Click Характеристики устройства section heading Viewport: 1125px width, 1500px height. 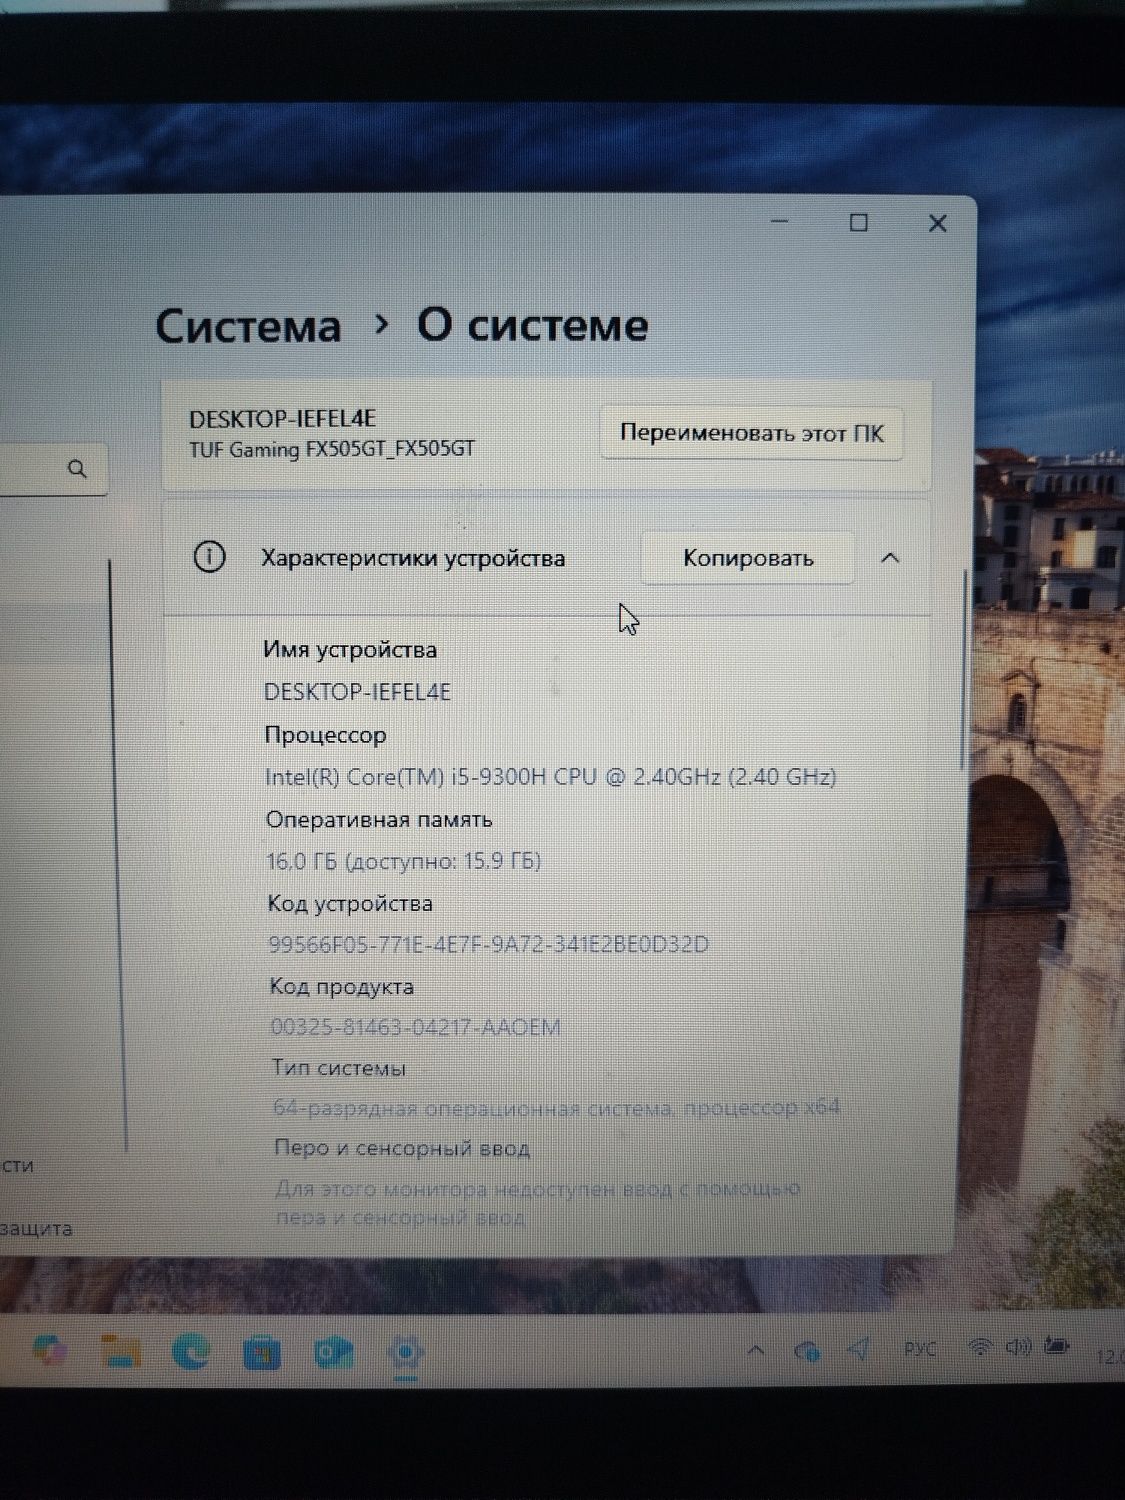tap(413, 558)
